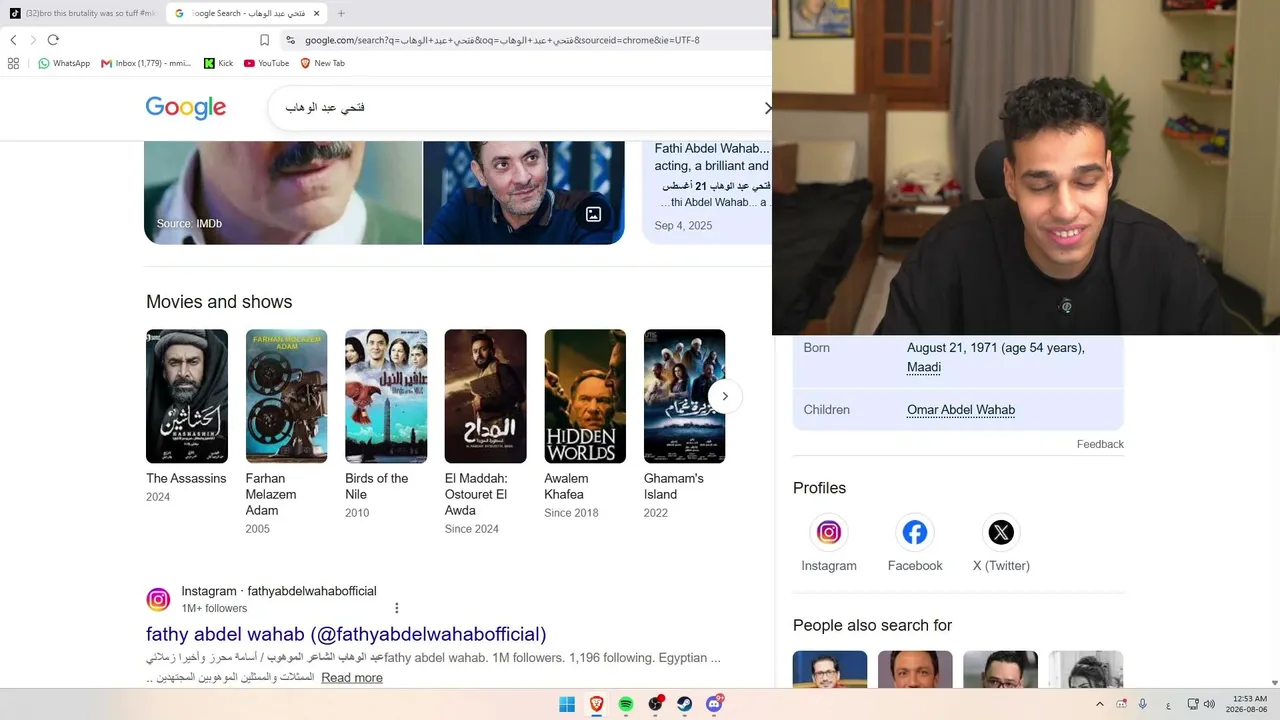Screen dimensions: 1280x720
Task: Click the address bar URL
Action: coord(502,40)
